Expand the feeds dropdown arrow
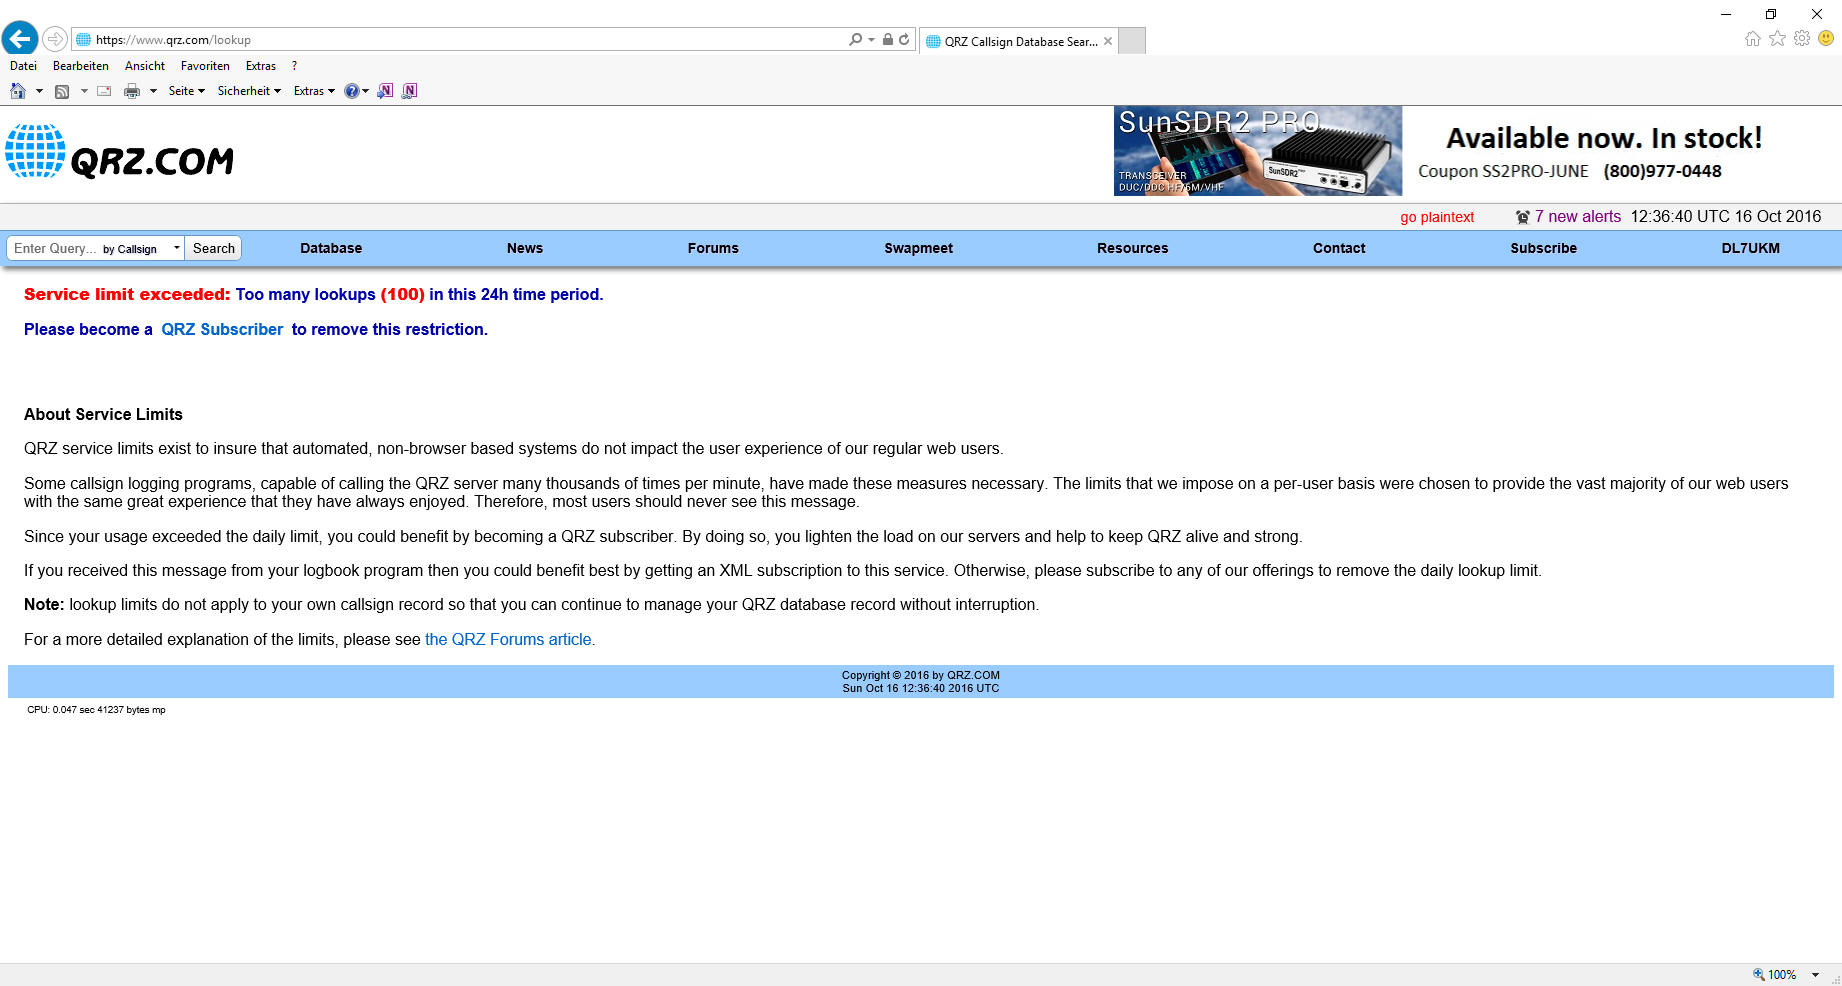1842x986 pixels. (x=84, y=91)
